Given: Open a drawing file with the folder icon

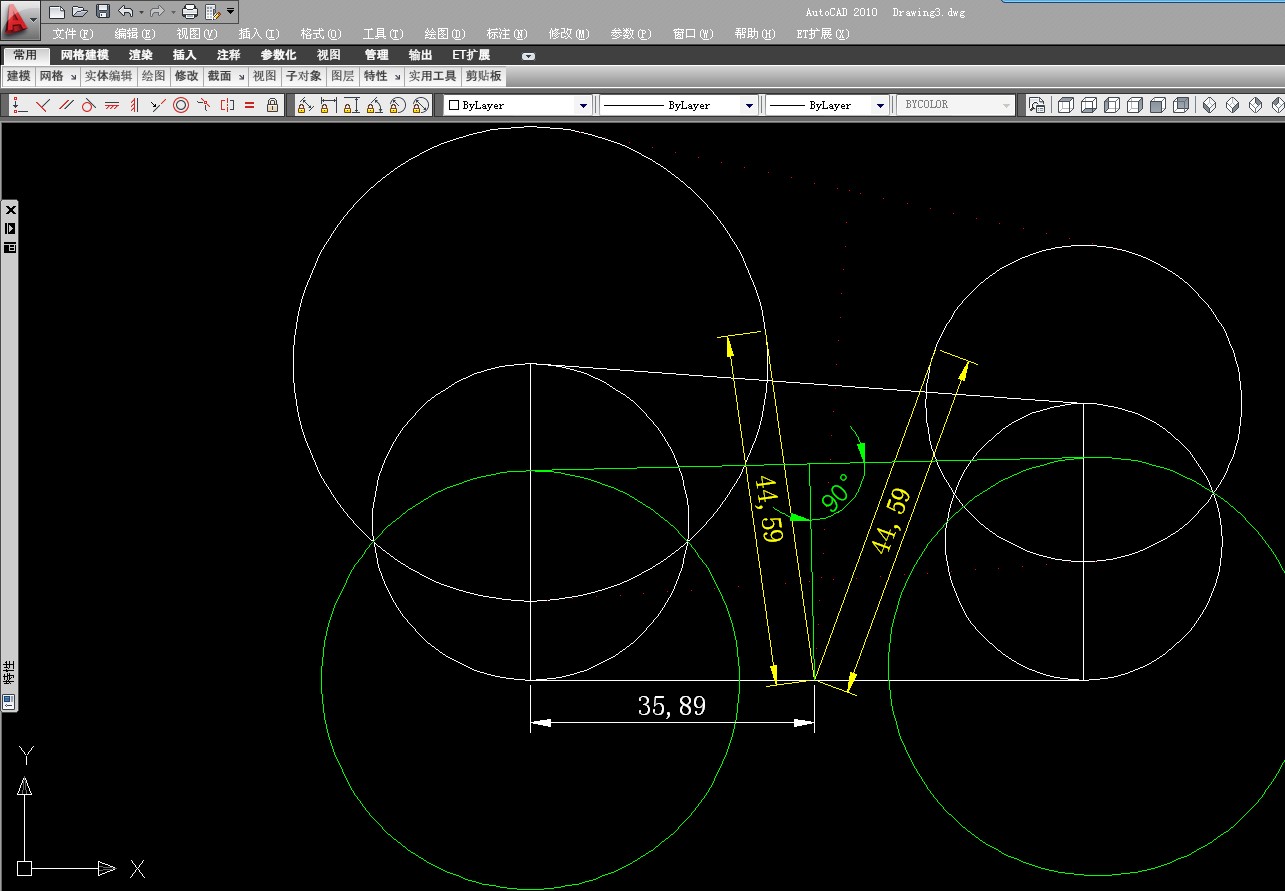Looking at the screenshot, I should [80, 12].
